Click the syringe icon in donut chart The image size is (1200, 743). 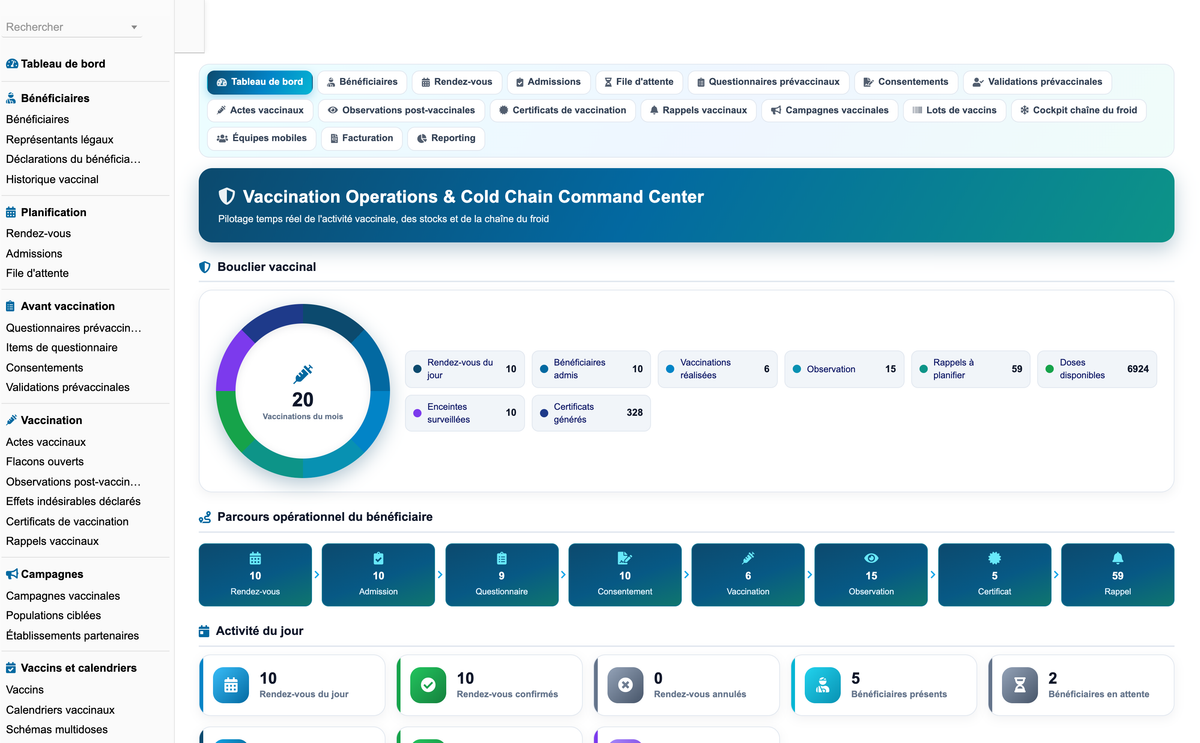click(303, 375)
